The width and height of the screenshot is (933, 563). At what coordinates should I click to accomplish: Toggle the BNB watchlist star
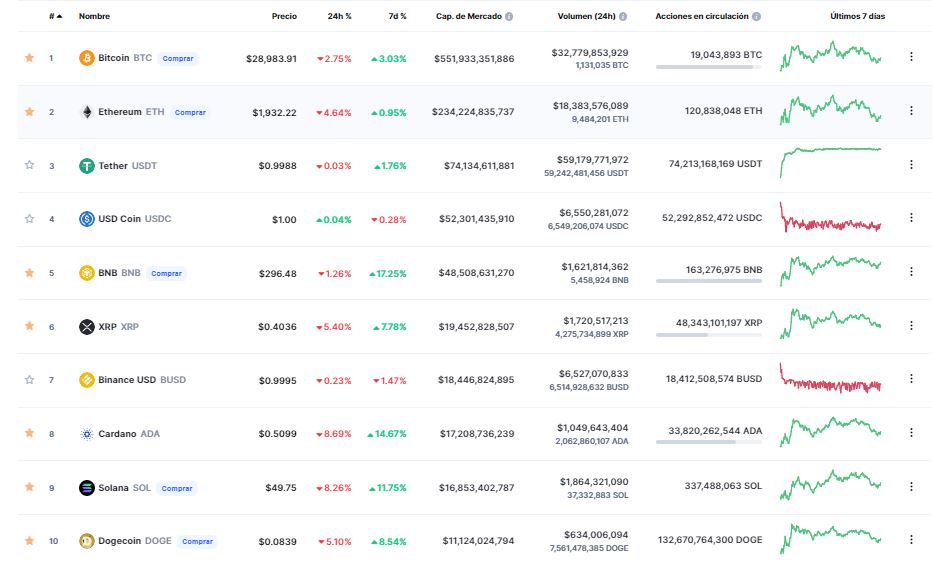pyautogui.click(x=29, y=273)
